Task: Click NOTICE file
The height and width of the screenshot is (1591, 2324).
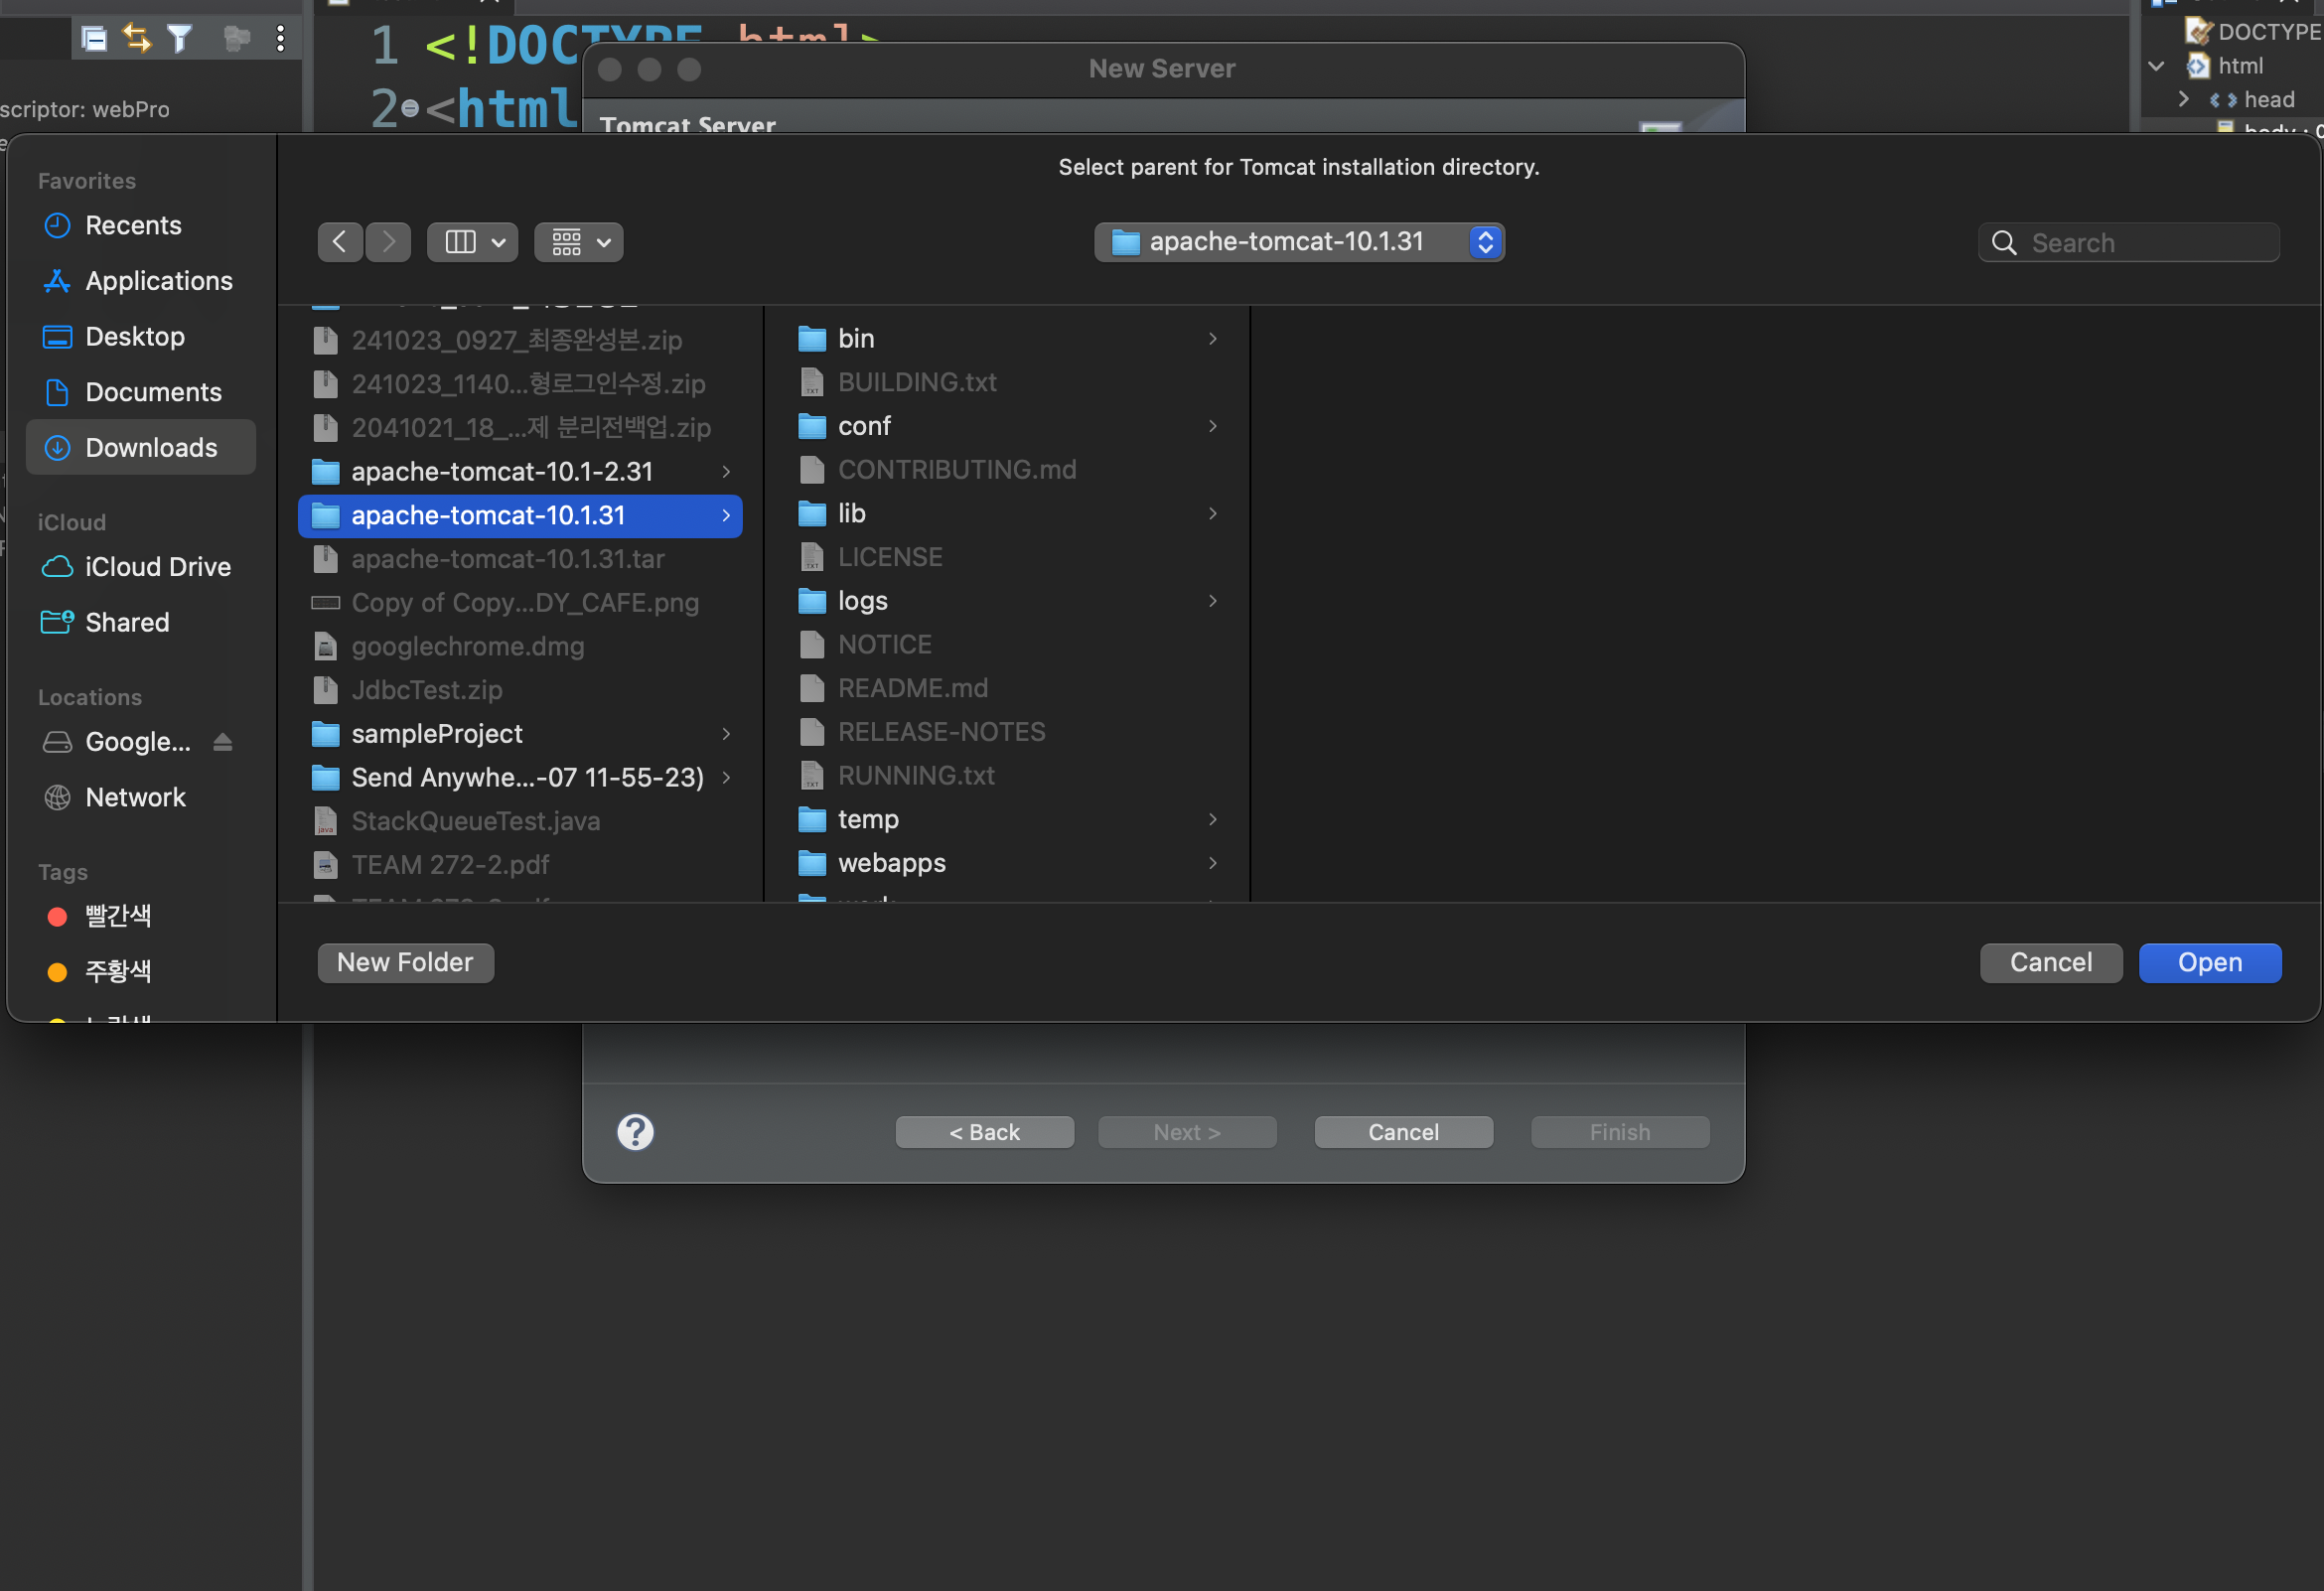Action: [x=1008, y=645]
